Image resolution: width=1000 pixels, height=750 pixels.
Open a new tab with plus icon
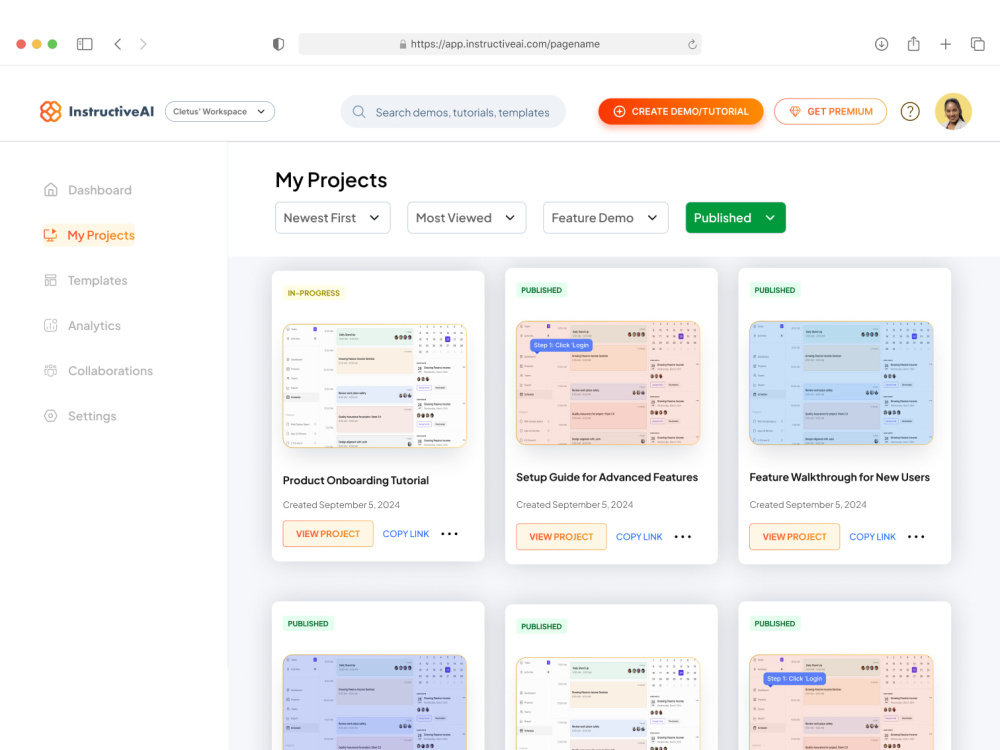[946, 44]
